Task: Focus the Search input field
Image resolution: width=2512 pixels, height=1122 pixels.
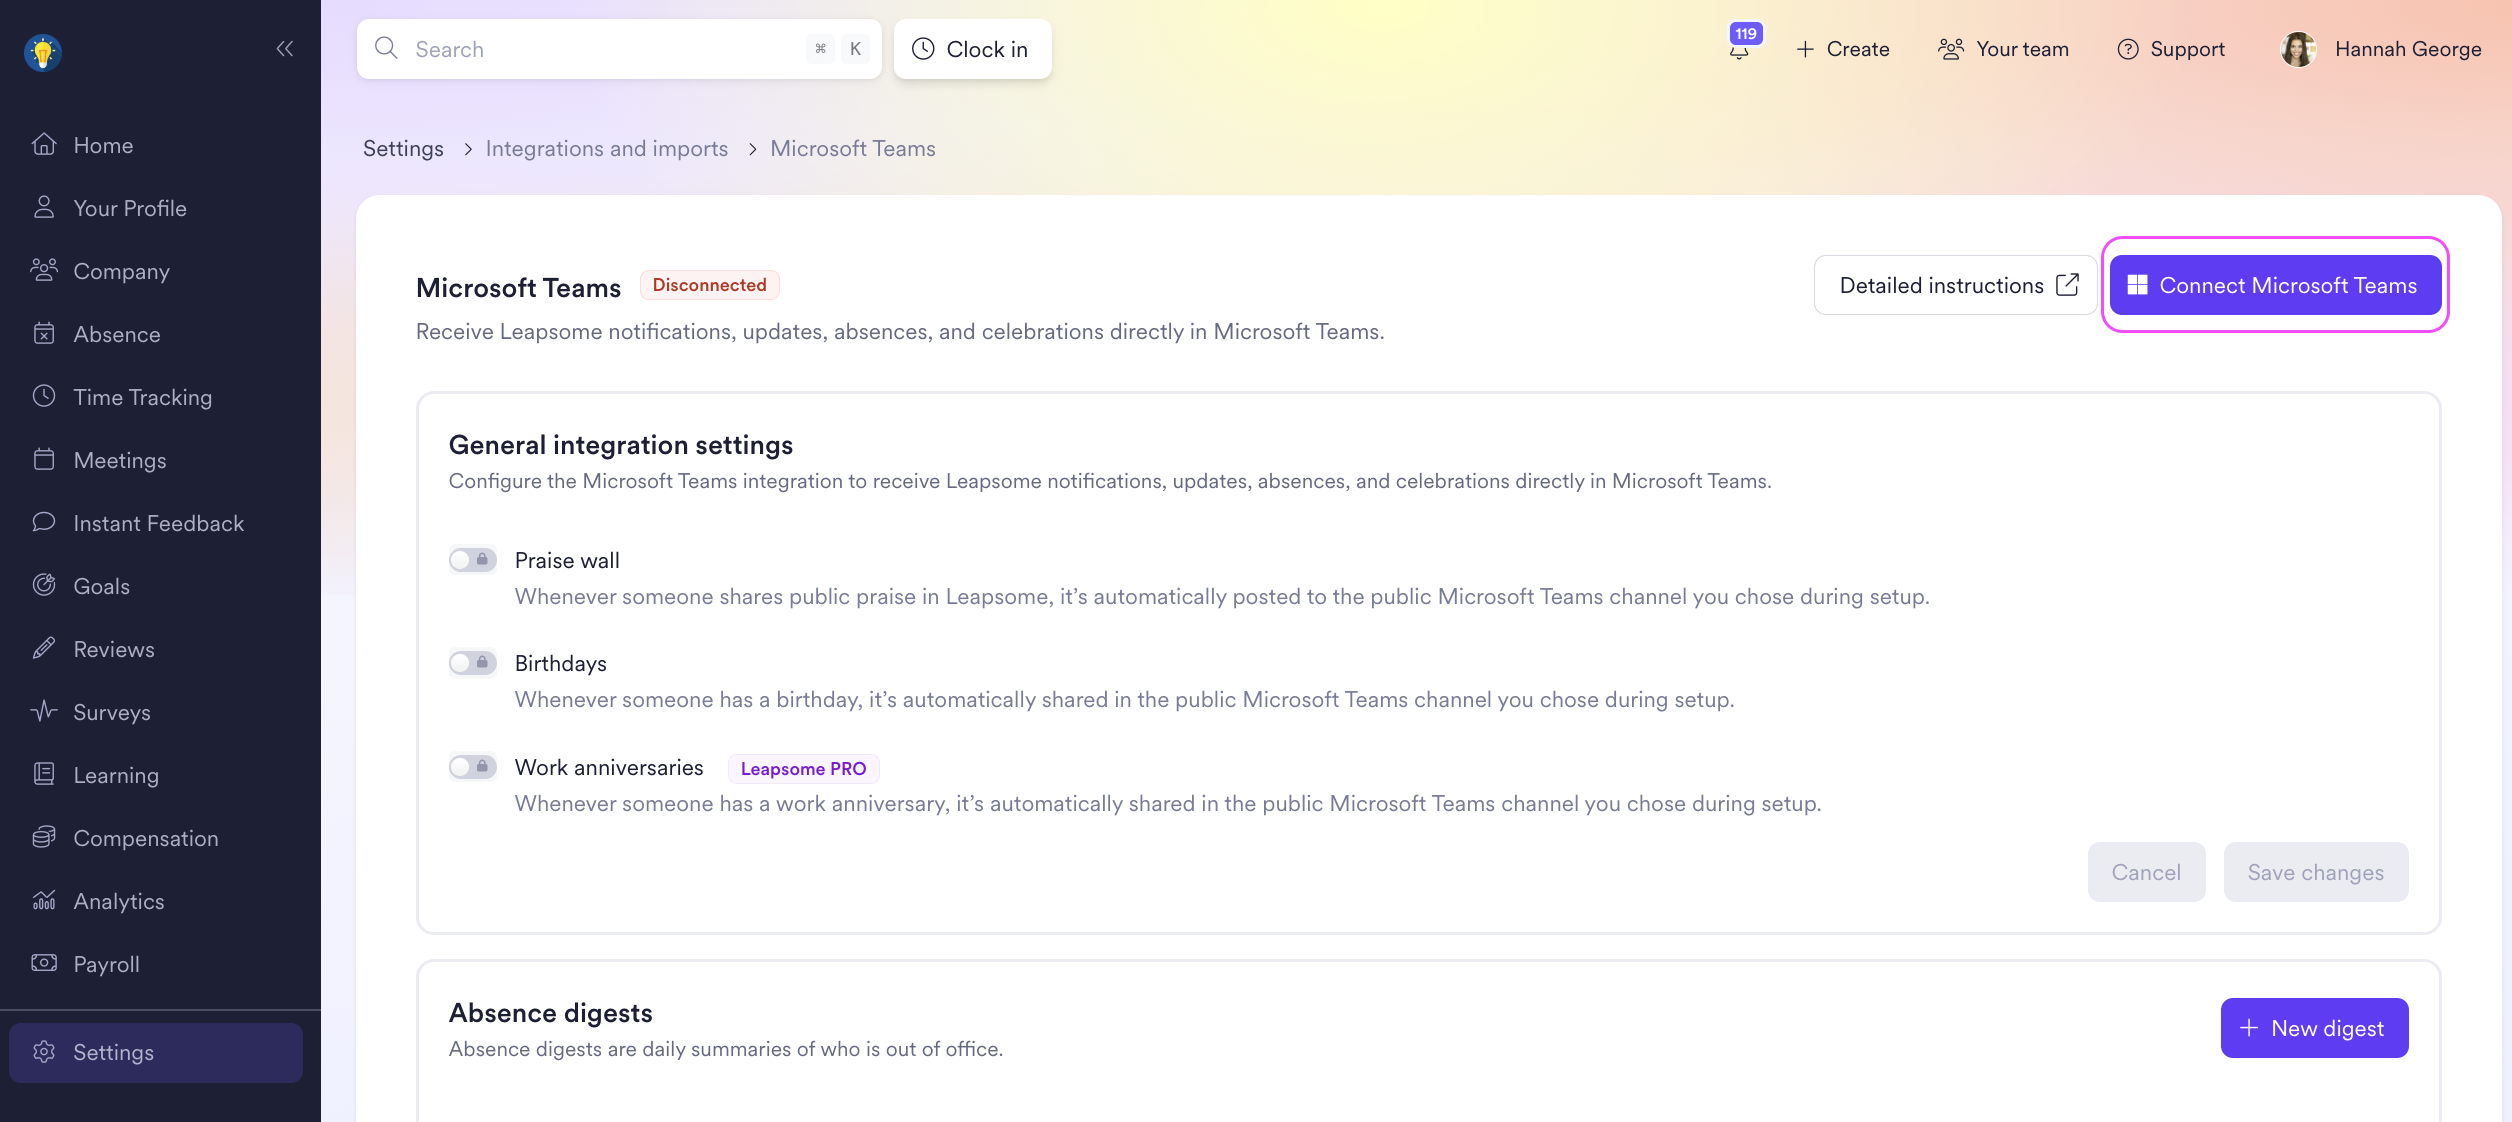Action: (600, 49)
